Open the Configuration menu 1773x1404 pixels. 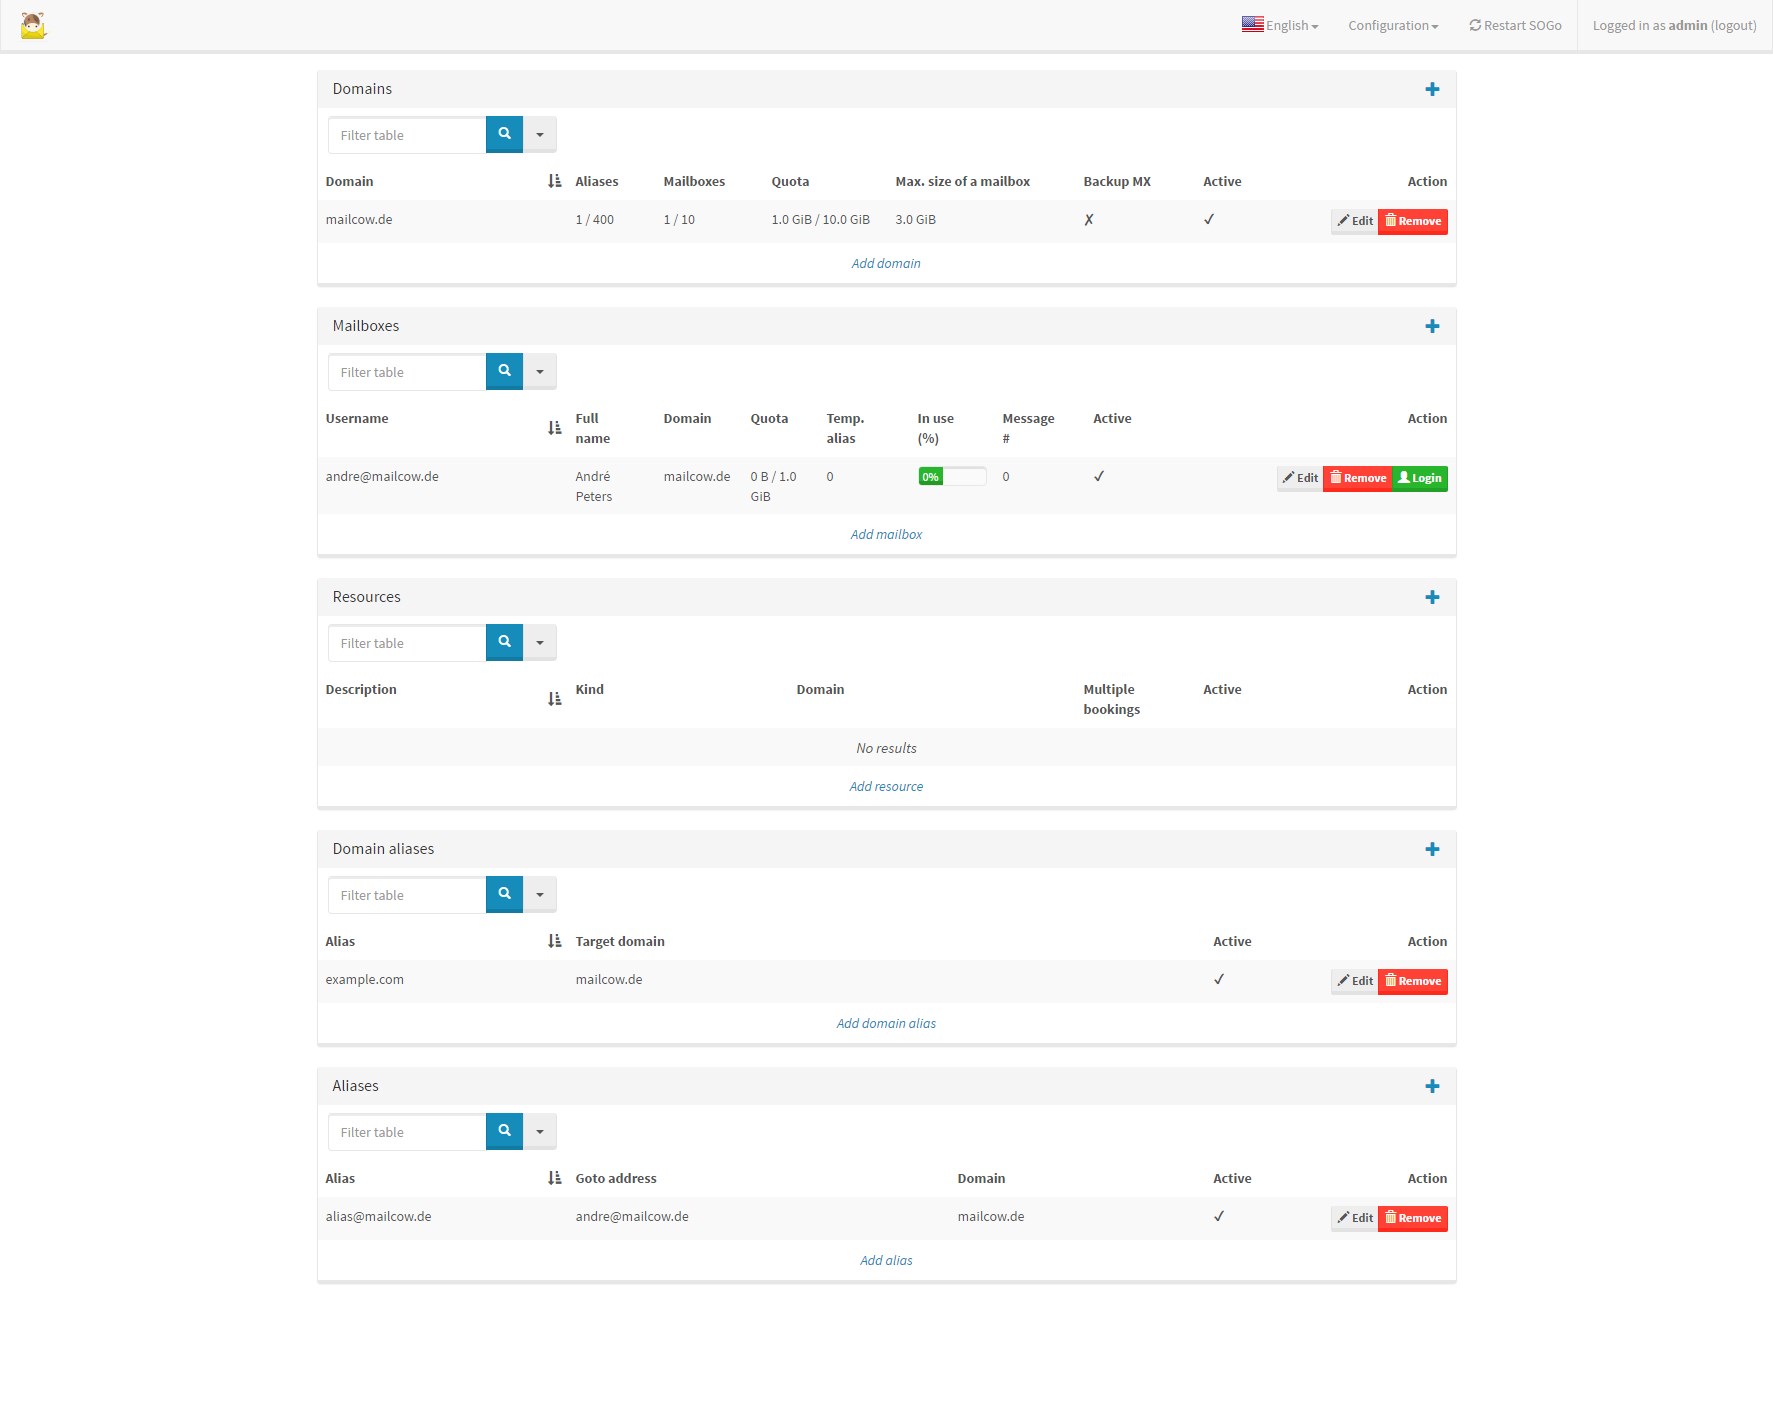1392,26
